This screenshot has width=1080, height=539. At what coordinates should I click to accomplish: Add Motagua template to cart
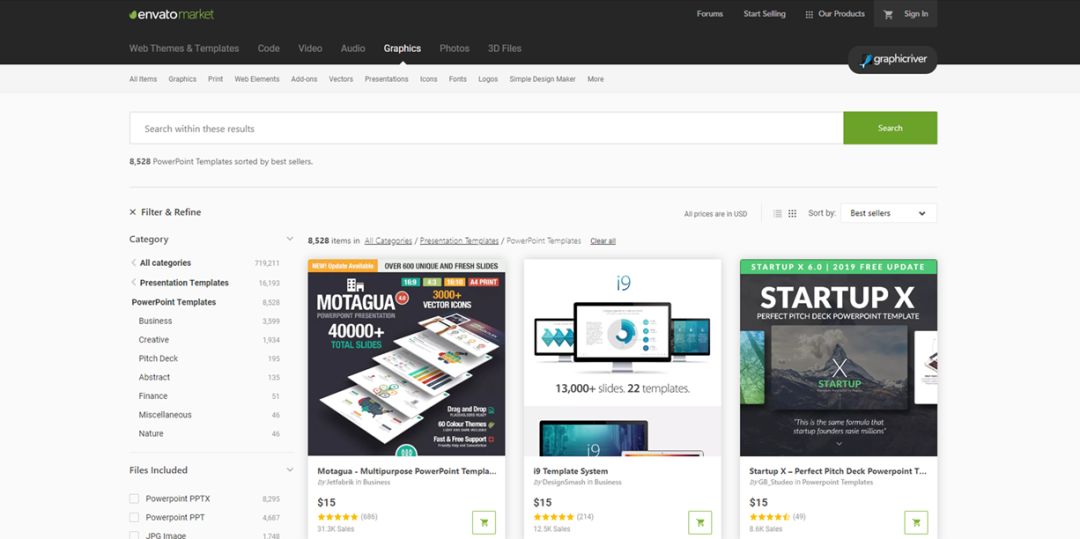point(484,522)
